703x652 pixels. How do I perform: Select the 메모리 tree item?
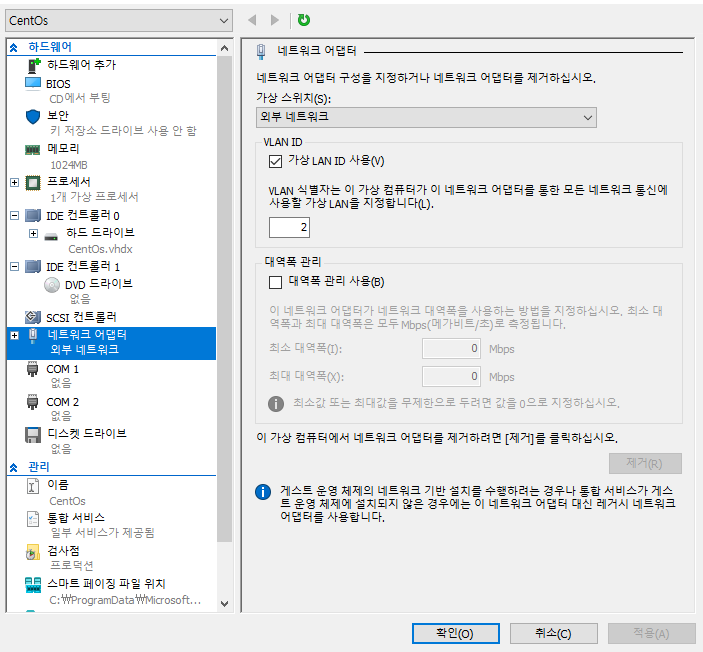63,148
